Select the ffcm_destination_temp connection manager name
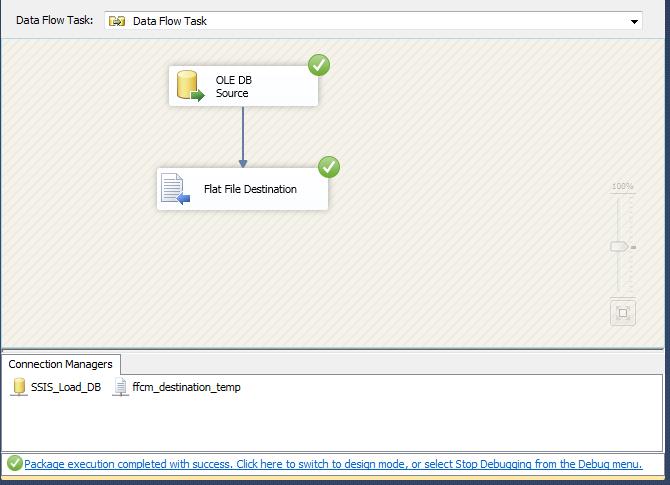670x485 pixels. coord(186,387)
